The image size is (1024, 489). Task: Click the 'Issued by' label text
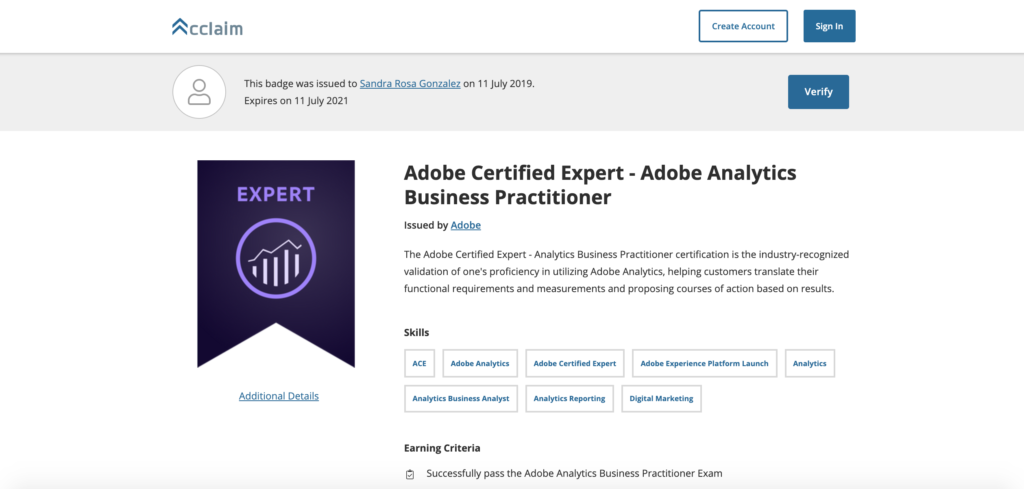click(x=426, y=225)
